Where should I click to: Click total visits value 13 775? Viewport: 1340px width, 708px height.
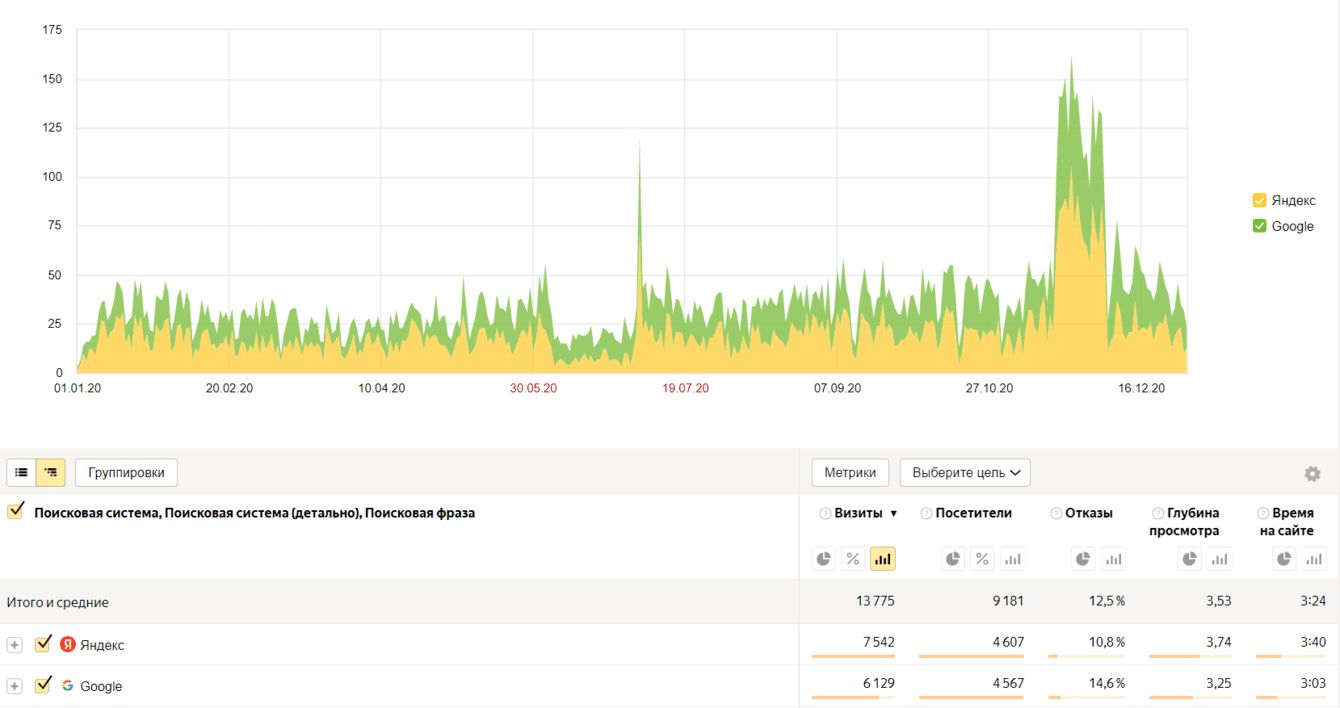pyautogui.click(x=875, y=601)
